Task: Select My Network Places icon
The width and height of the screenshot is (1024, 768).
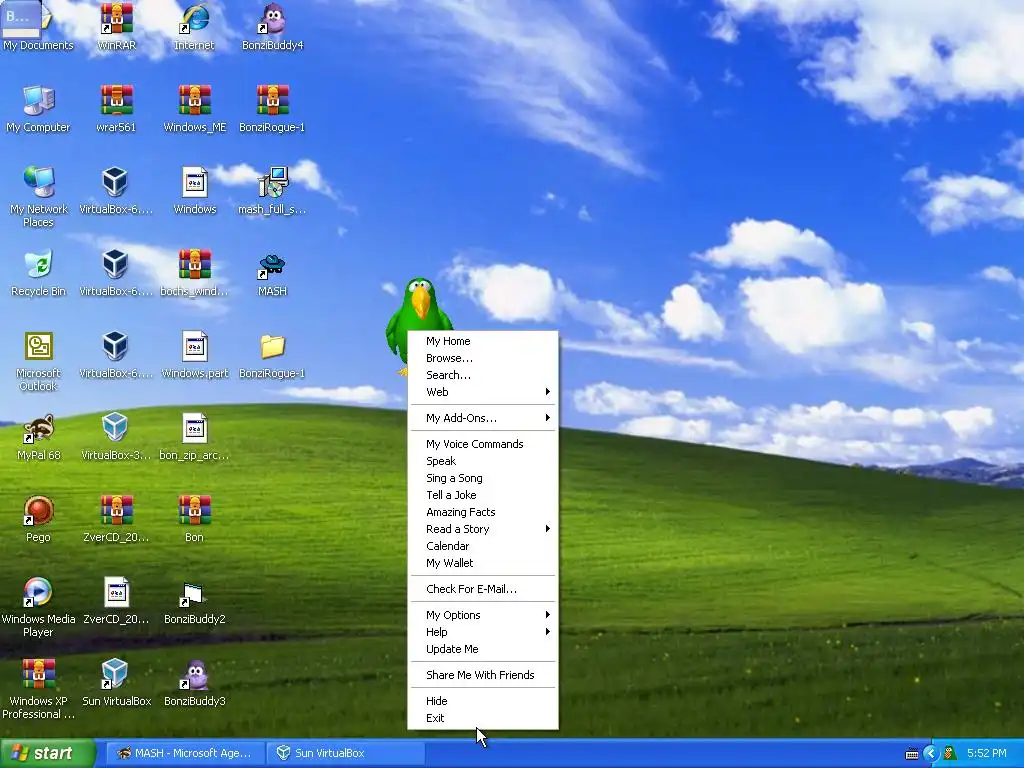Action: (38, 183)
